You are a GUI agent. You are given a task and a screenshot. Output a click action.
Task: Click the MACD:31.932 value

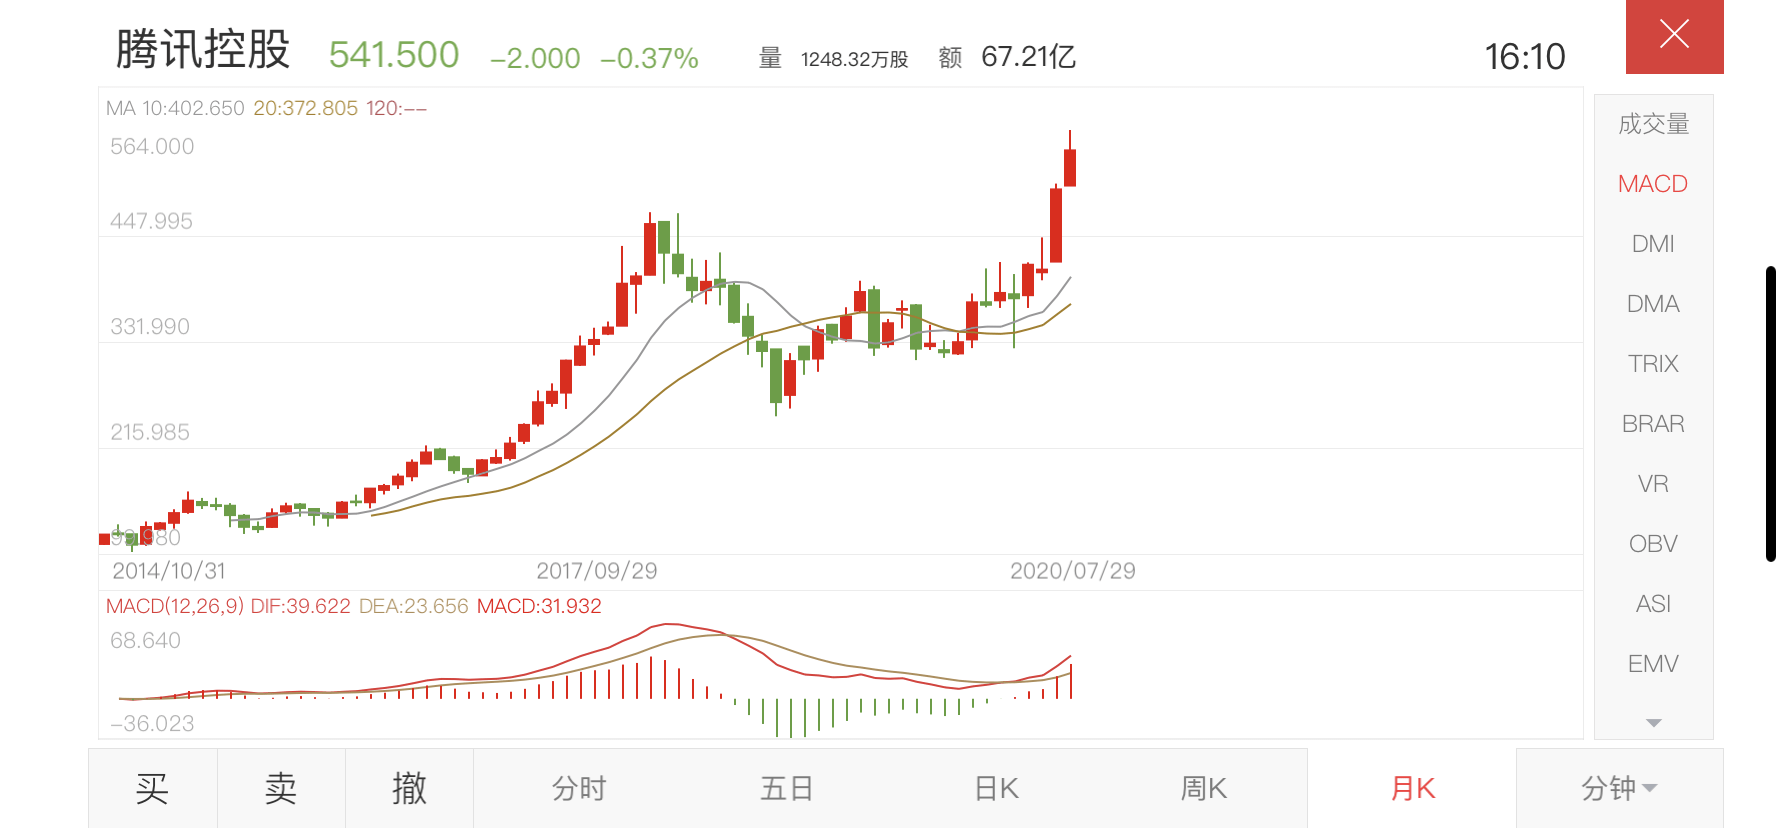pyautogui.click(x=539, y=606)
